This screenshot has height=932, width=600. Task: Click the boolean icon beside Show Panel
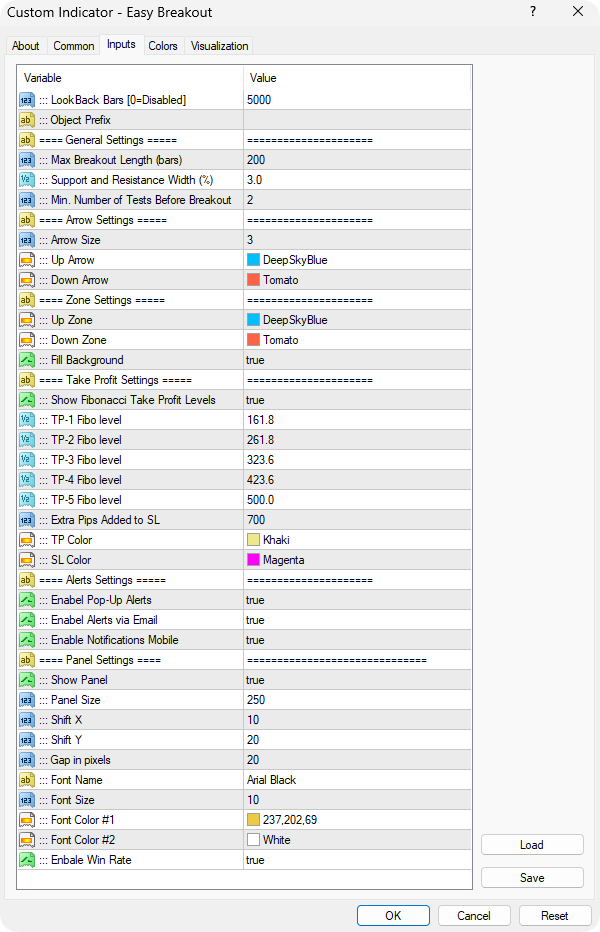[27, 680]
